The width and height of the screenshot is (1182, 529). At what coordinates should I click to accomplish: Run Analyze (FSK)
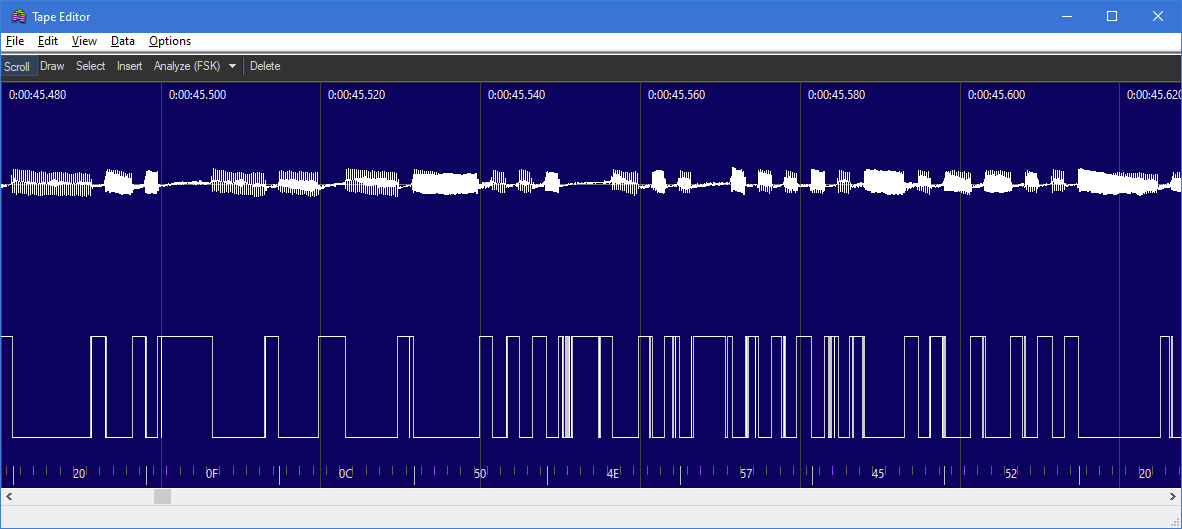pos(186,66)
